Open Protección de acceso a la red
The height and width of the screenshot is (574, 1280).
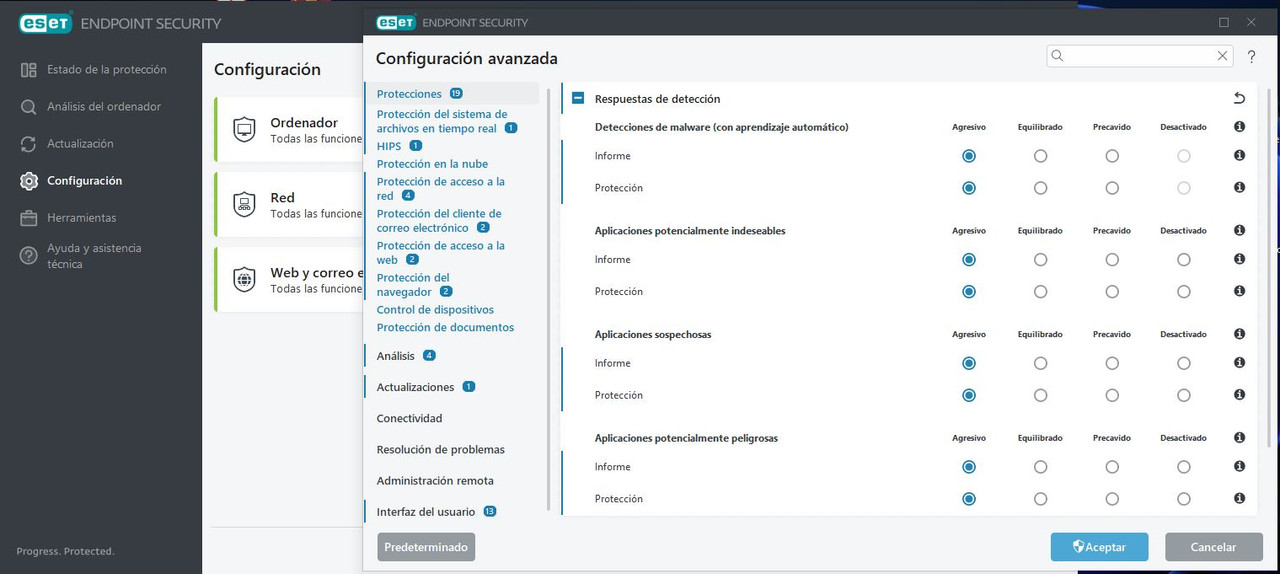click(x=441, y=189)
